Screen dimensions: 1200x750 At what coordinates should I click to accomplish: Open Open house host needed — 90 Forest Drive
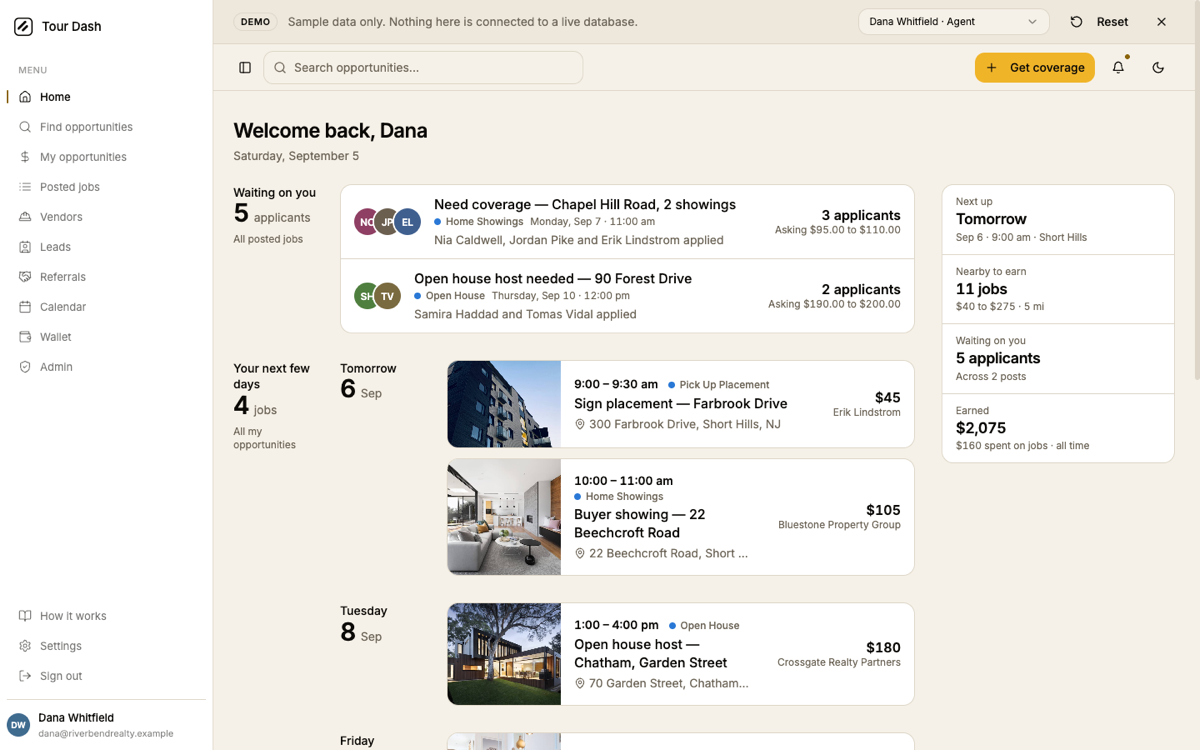627,296
